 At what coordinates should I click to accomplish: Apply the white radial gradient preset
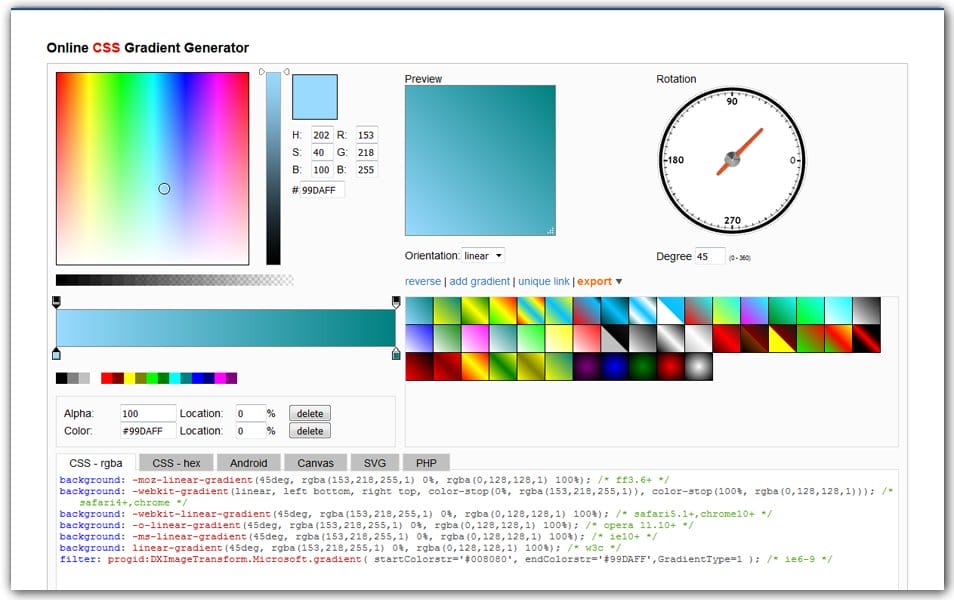pyautogui.click(x=698, y=367)
